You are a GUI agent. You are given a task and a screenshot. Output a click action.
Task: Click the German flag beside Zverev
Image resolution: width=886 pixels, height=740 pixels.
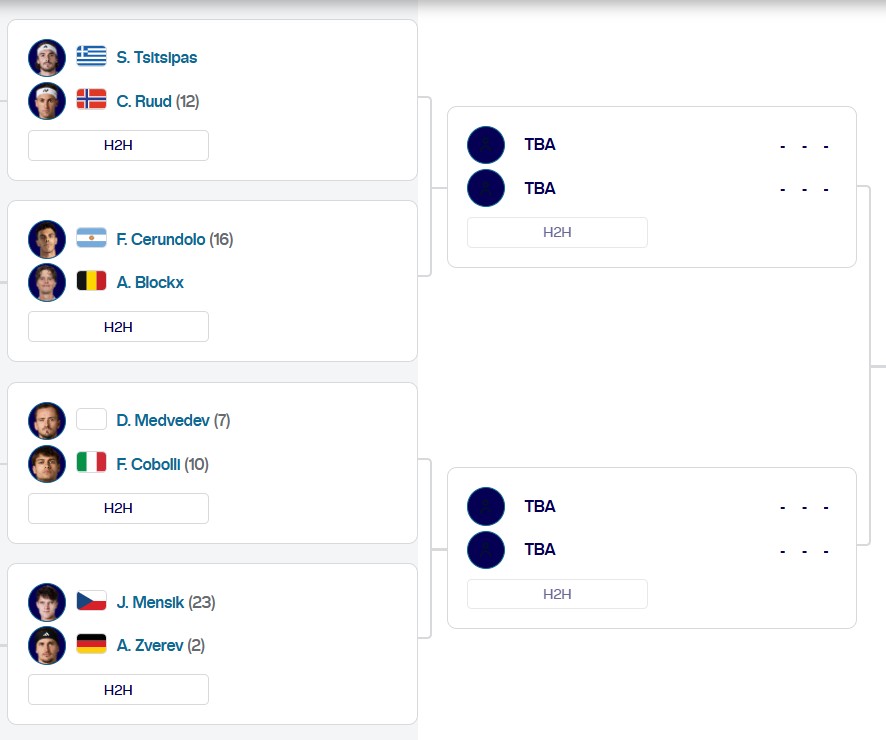tap(91, 645)
